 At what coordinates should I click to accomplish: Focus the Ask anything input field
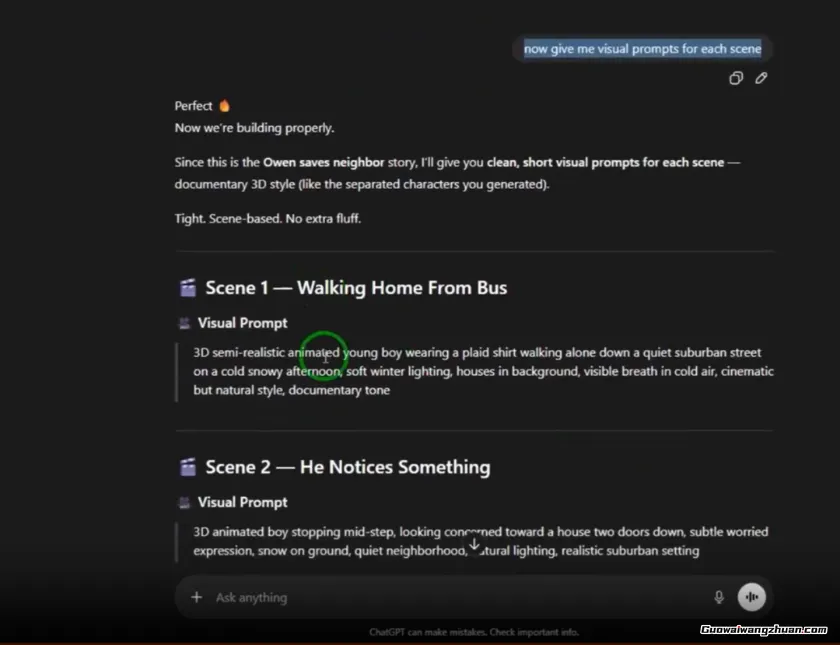pyautogui.click(x=450, y=597)
